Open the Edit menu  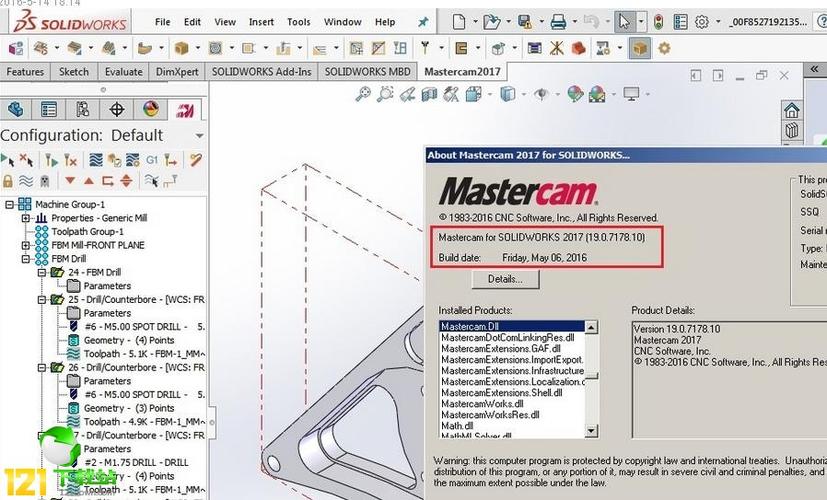point(192,22)
